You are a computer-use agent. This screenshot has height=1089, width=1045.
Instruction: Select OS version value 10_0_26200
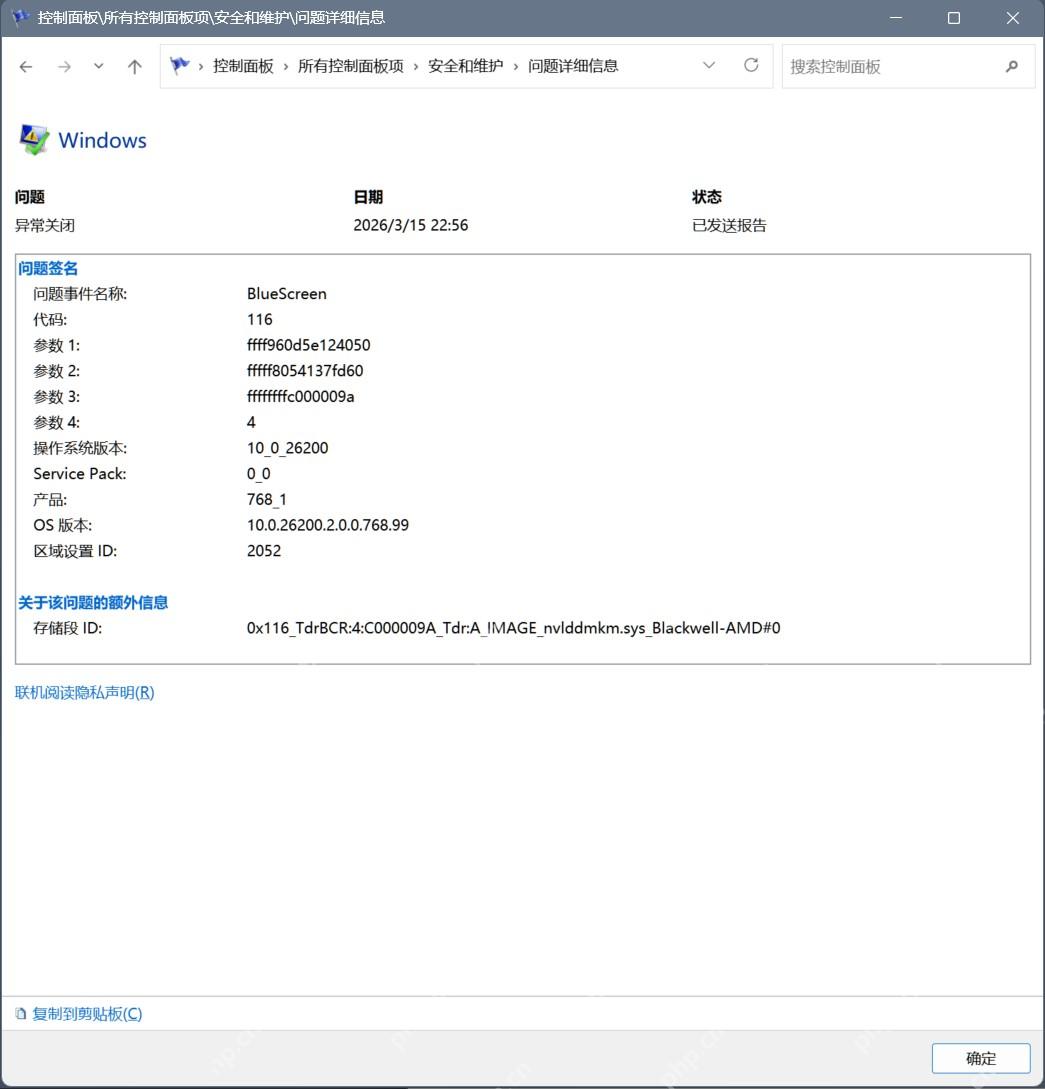click(x=287, y=448)
